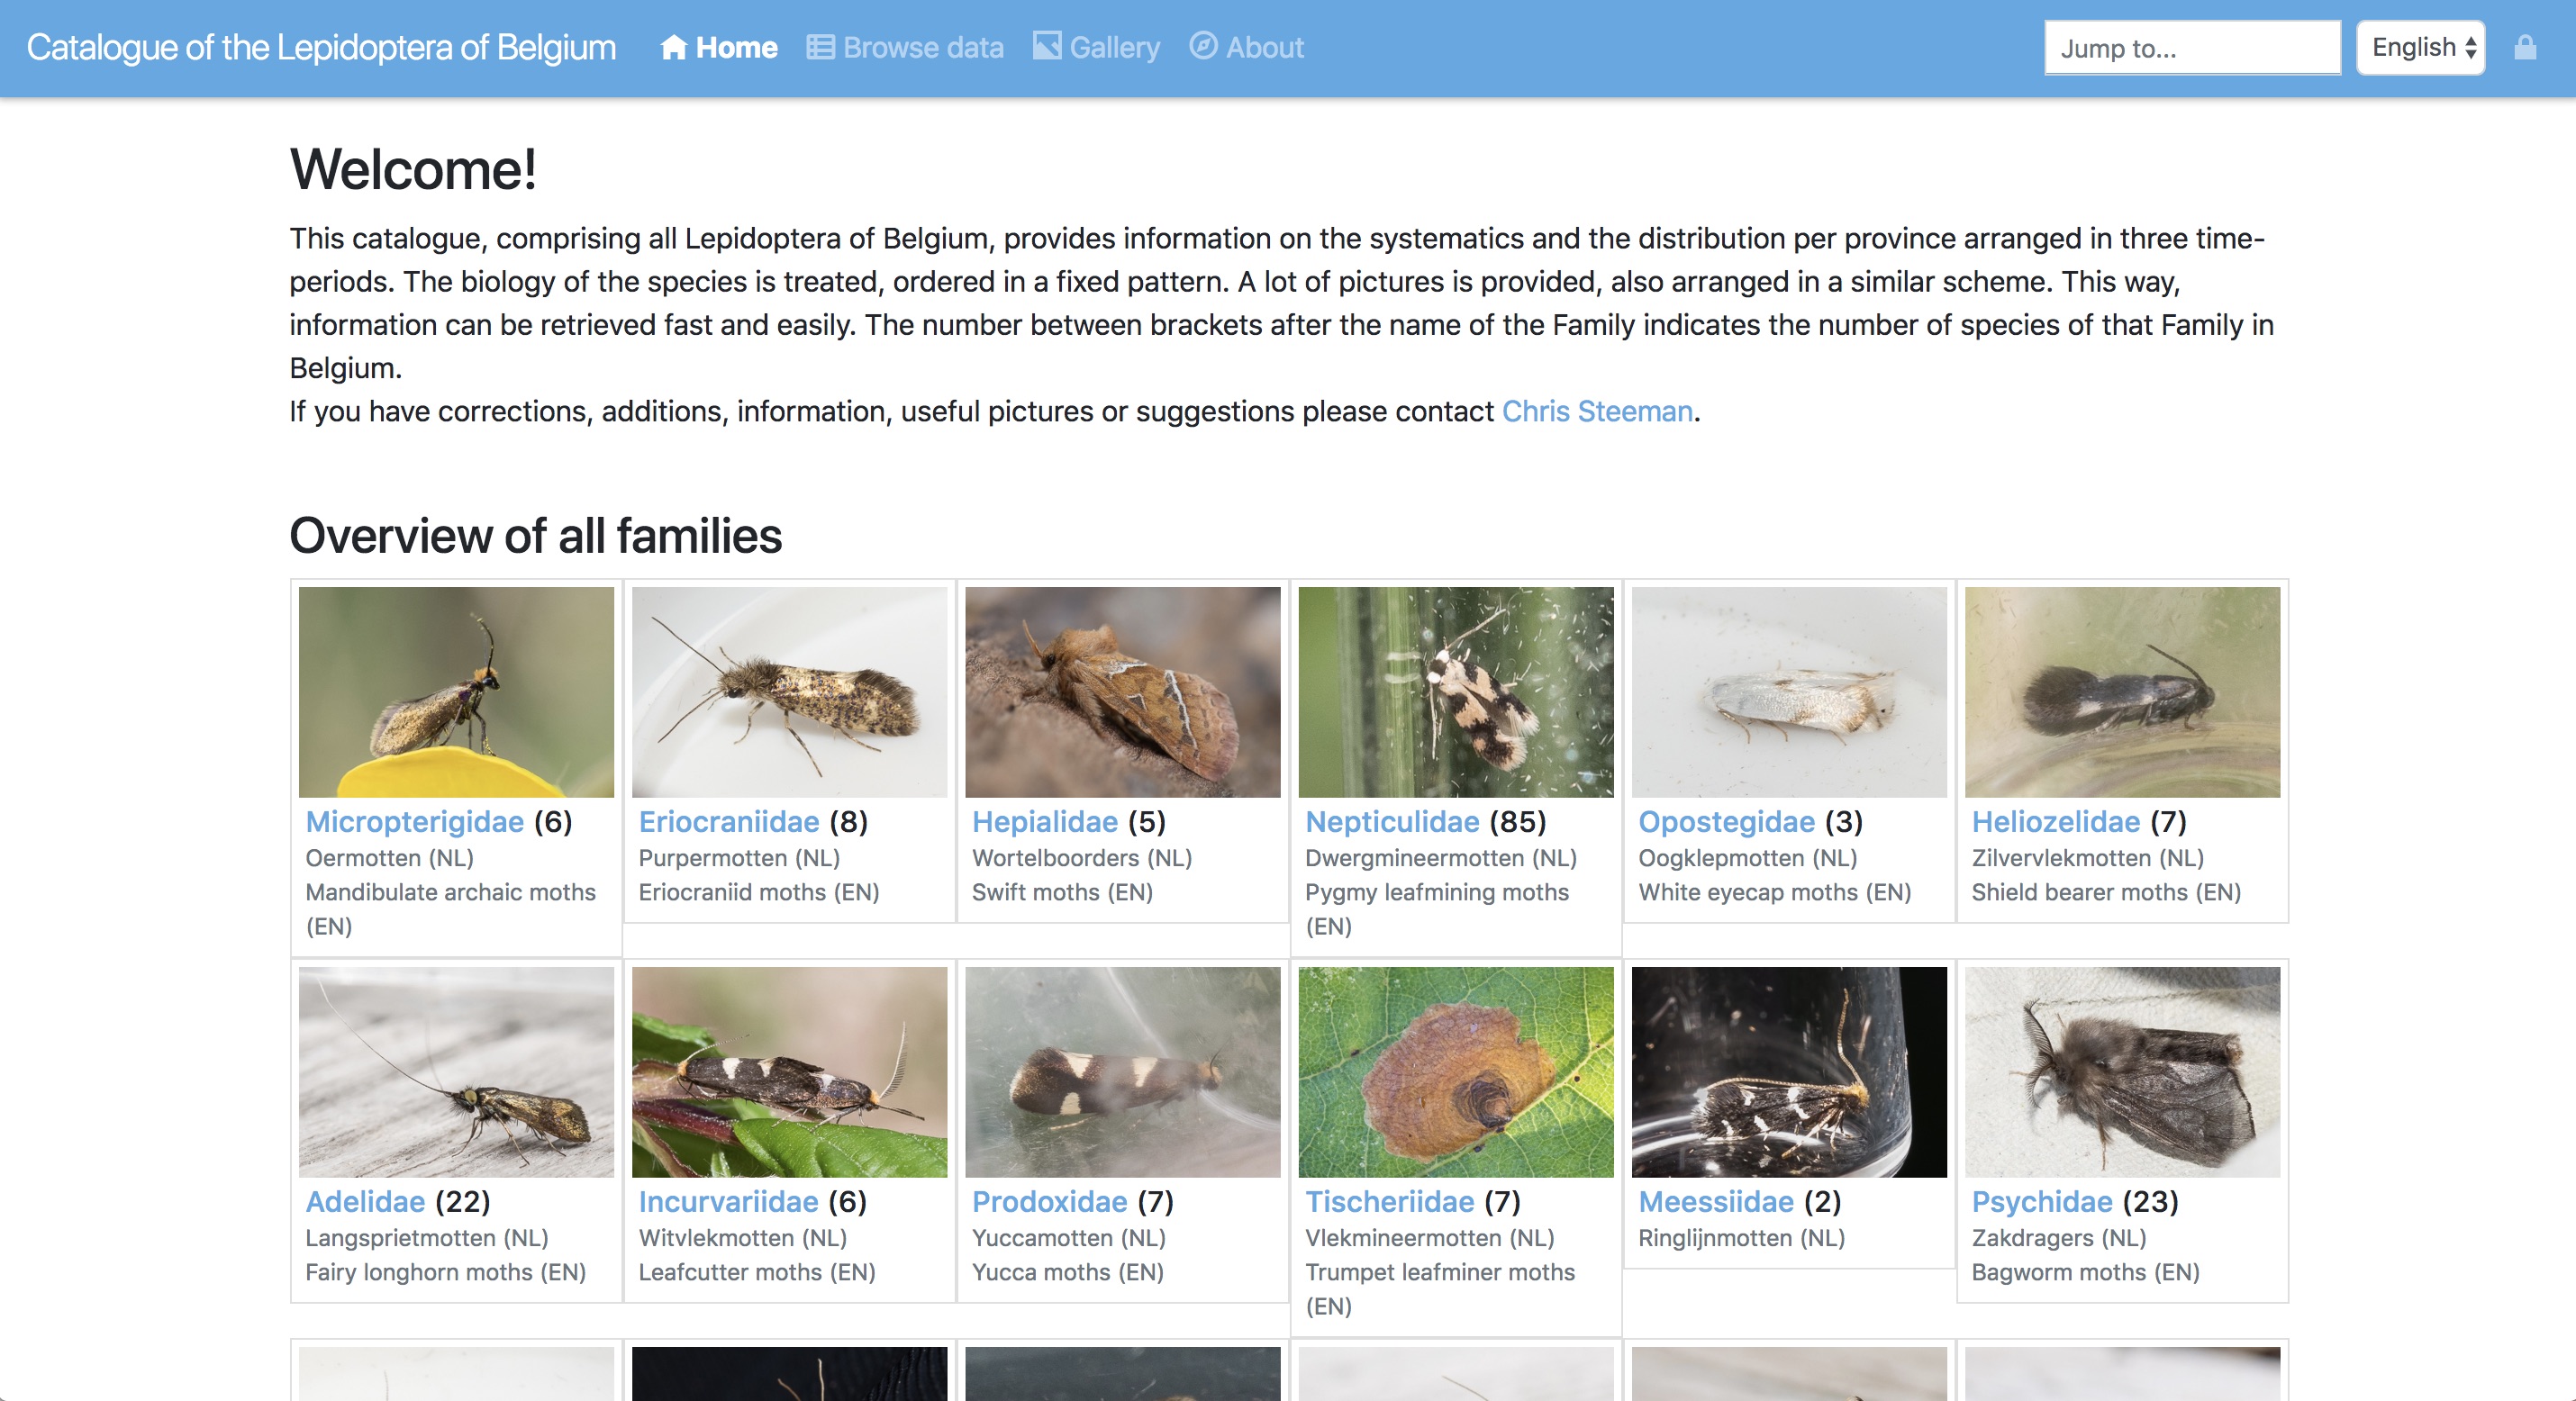Click the Gallery picture icon
The width and height of the screenshot is (2576, 1401).
click(1046, 46)
